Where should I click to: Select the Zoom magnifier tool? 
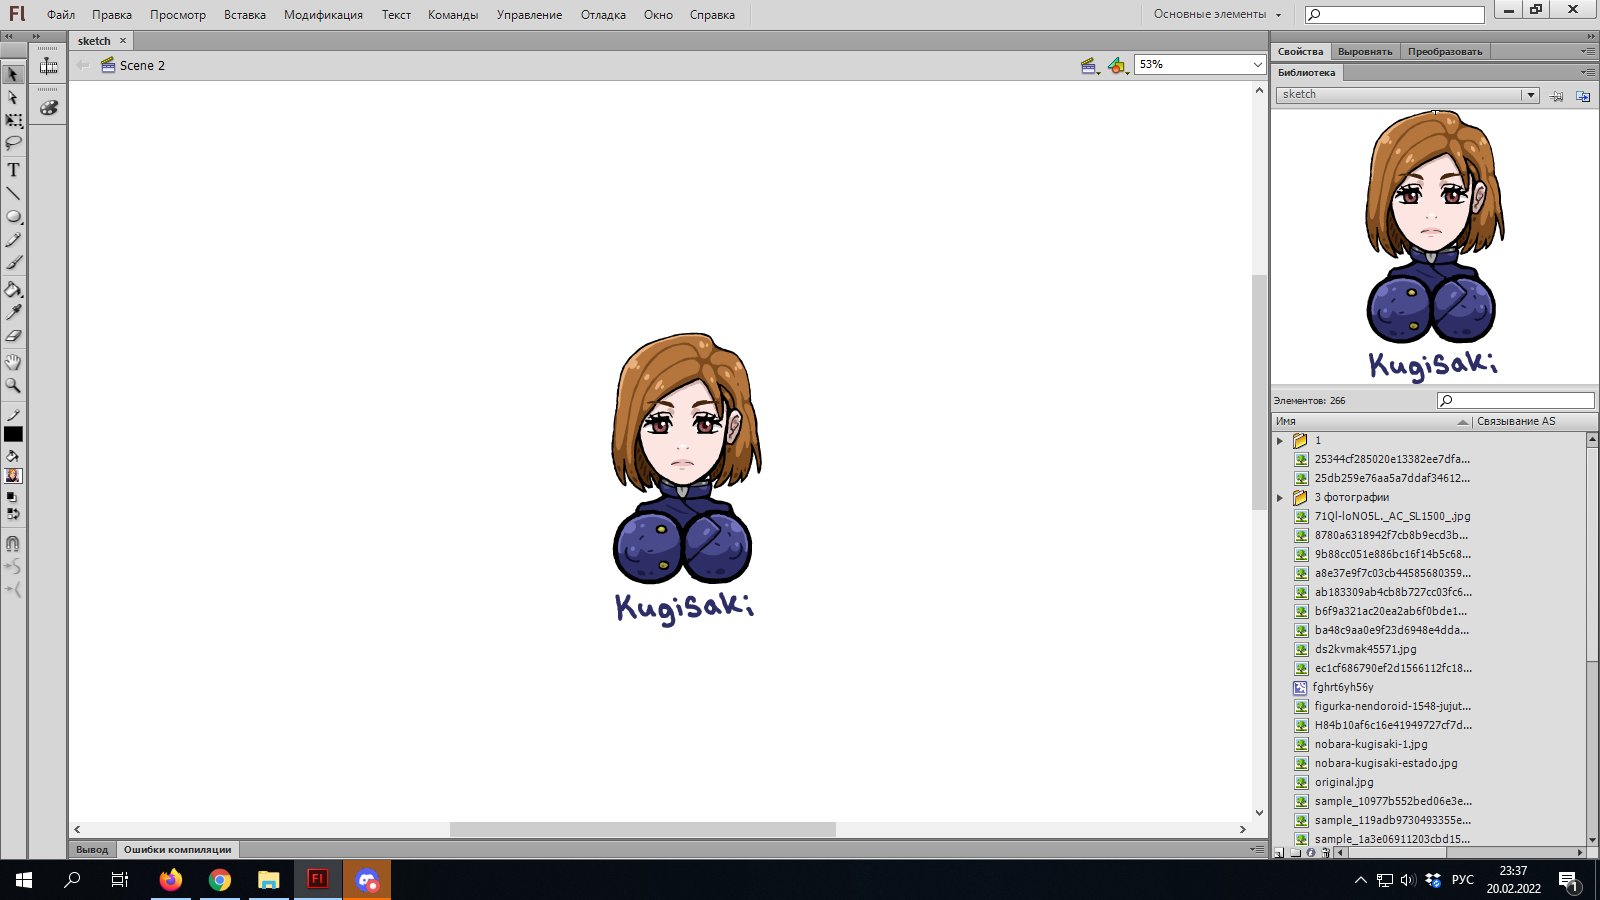point(13,385)
